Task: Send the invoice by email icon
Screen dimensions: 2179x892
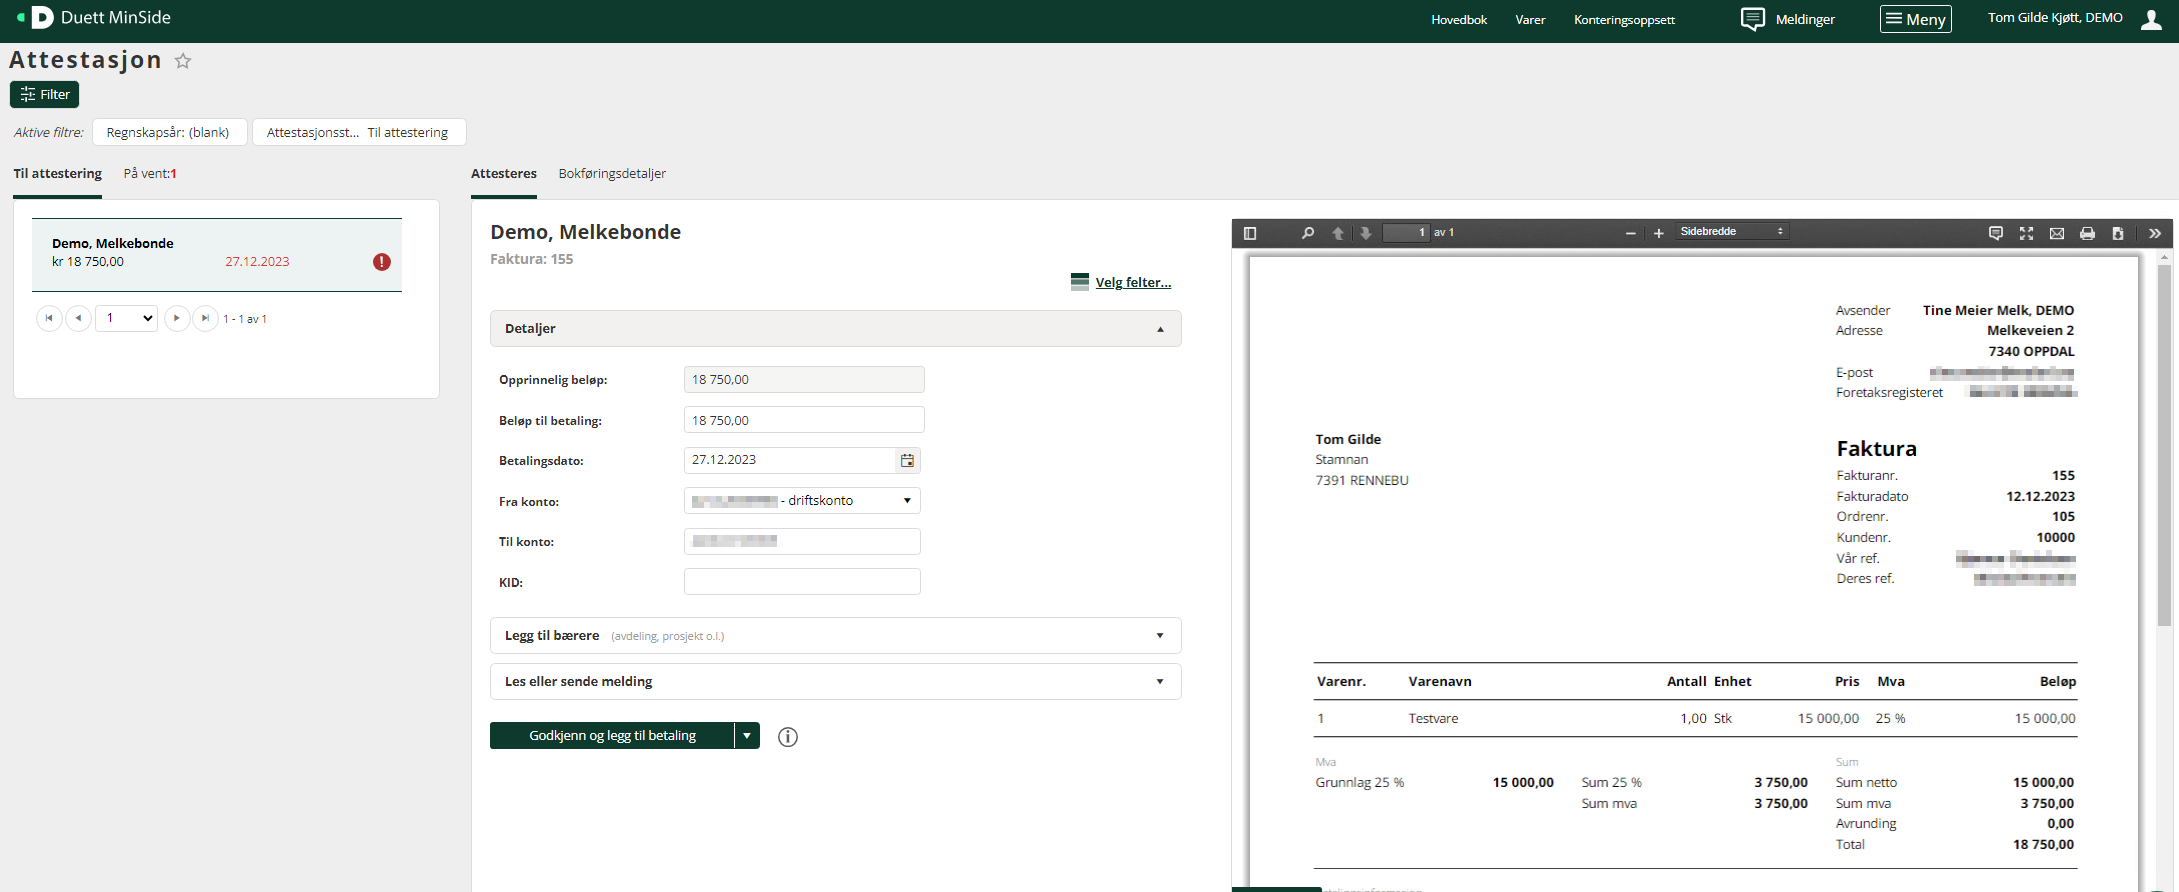Action: [2056, 233]
